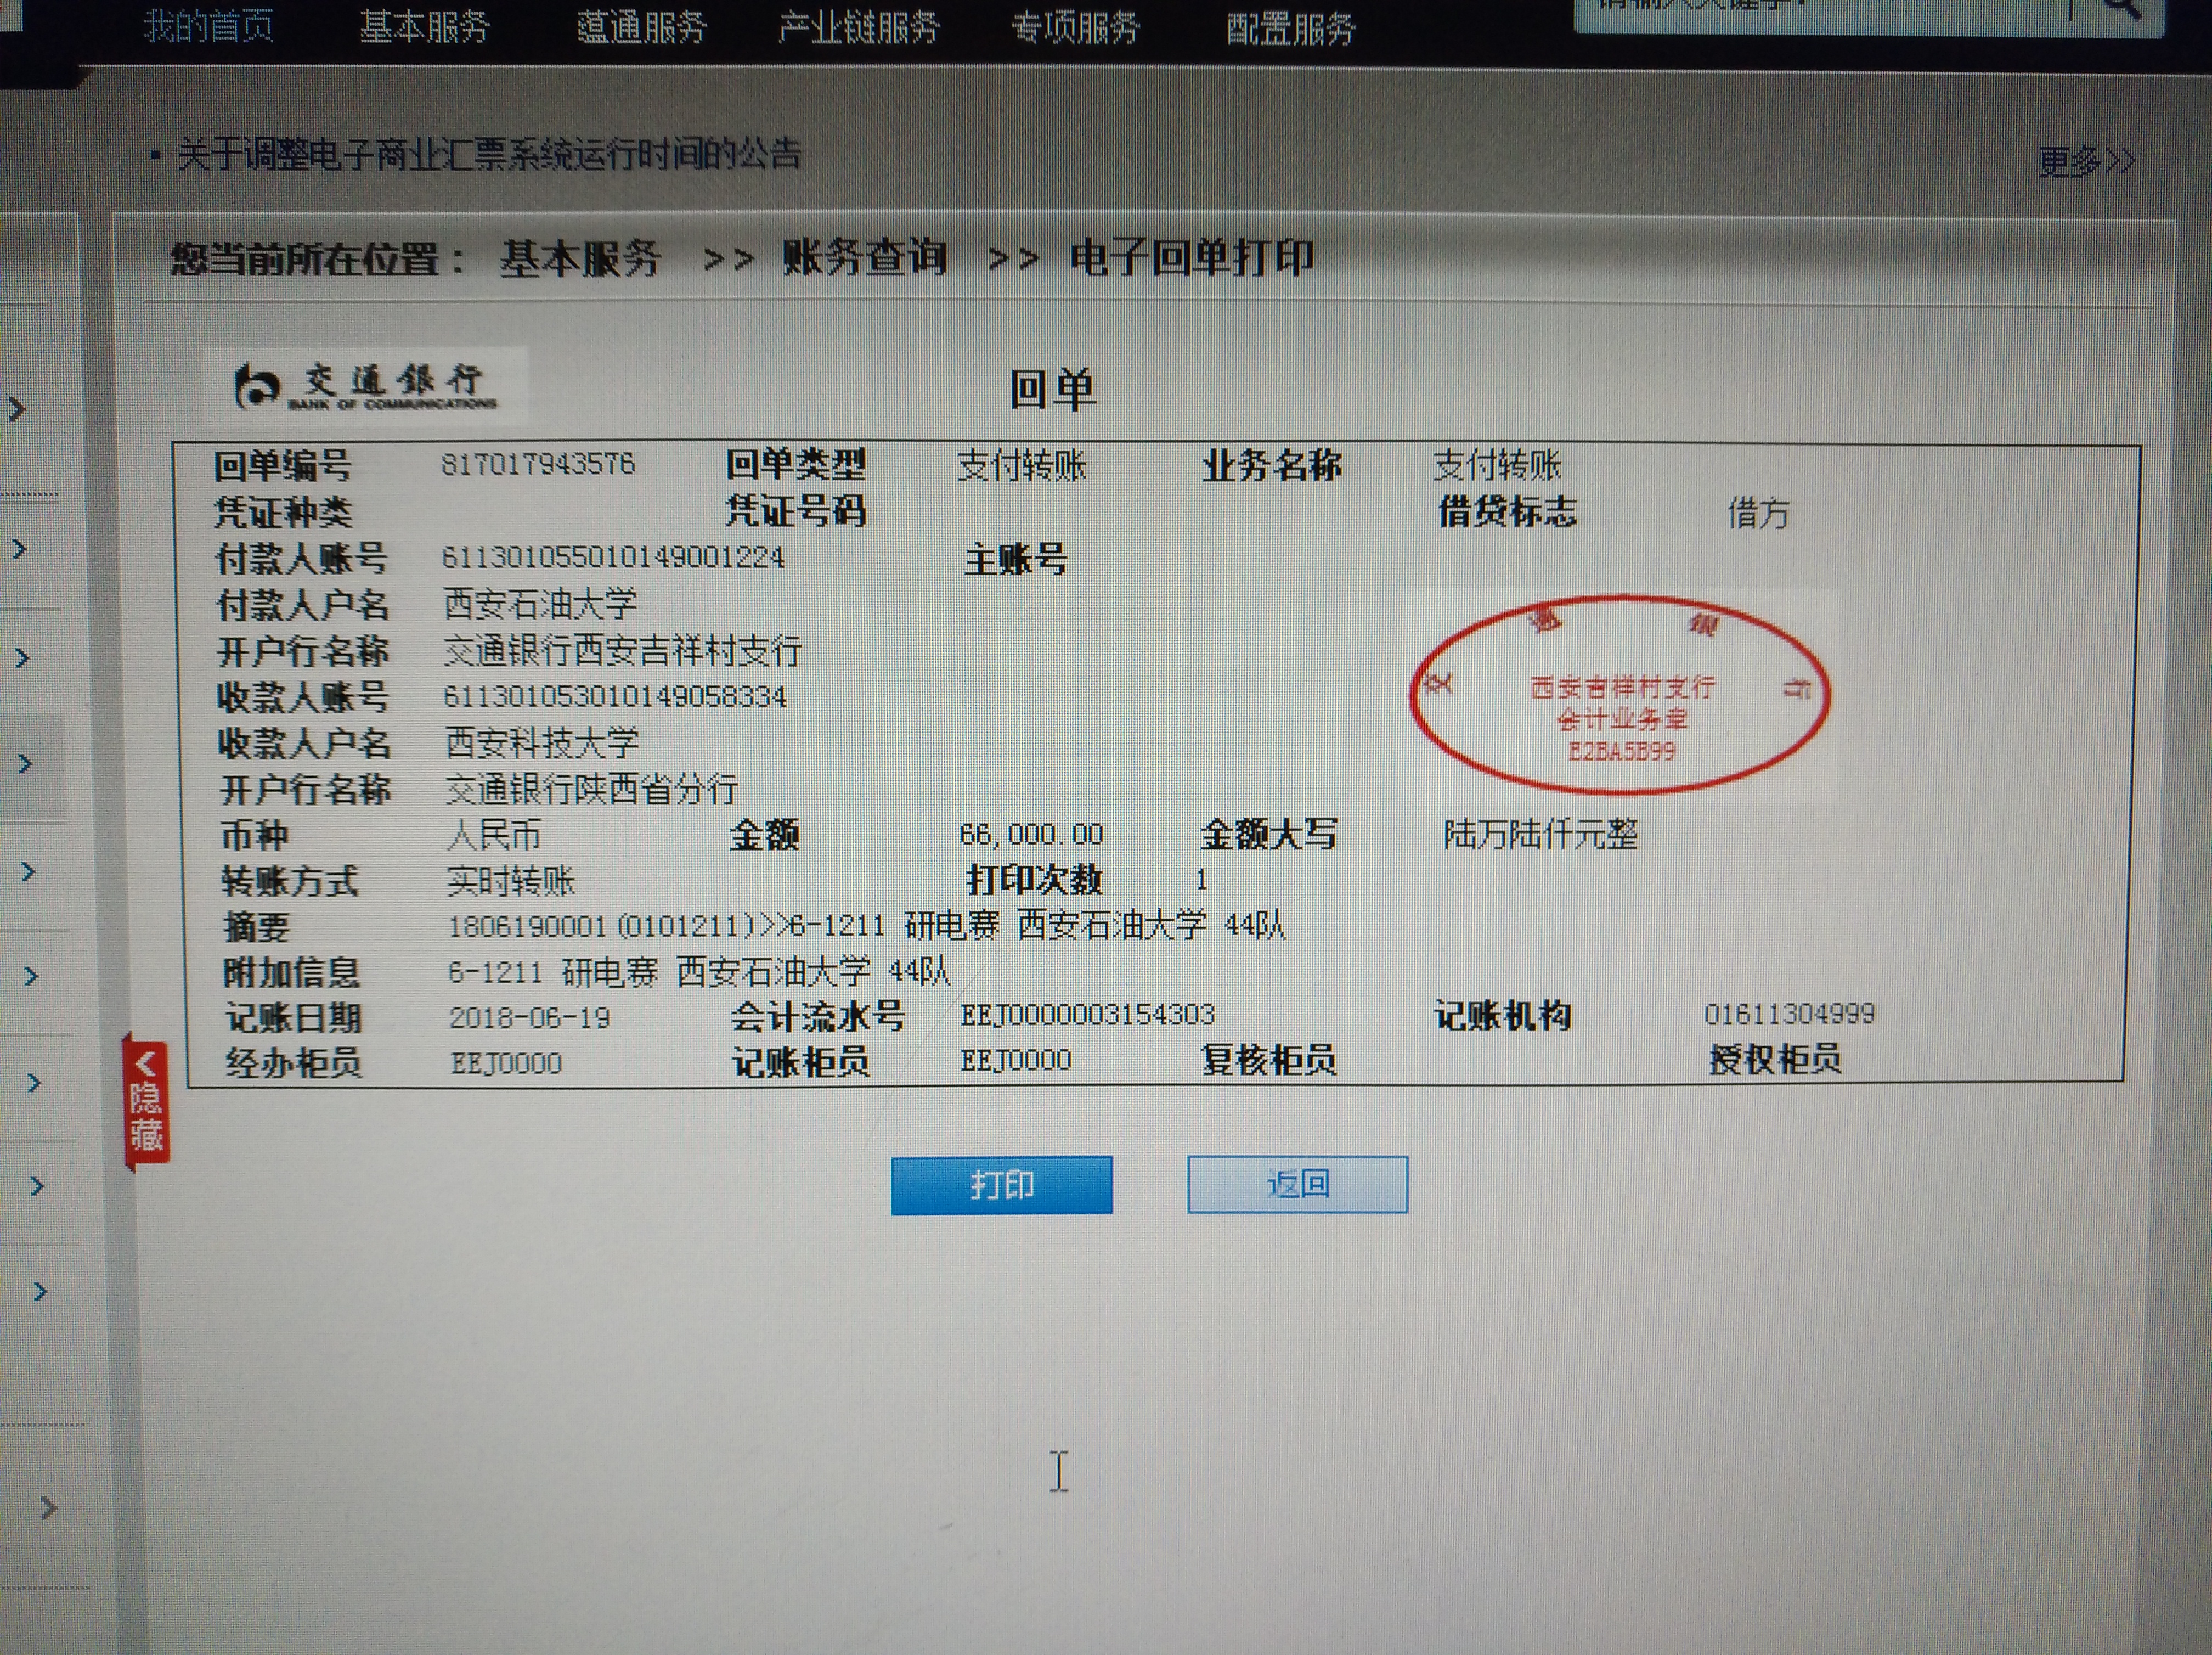This screenshot has height=1655, width=2212.
Task: Open the 蕴通服务 navigation menu
Action: click(x=642, y=27)
